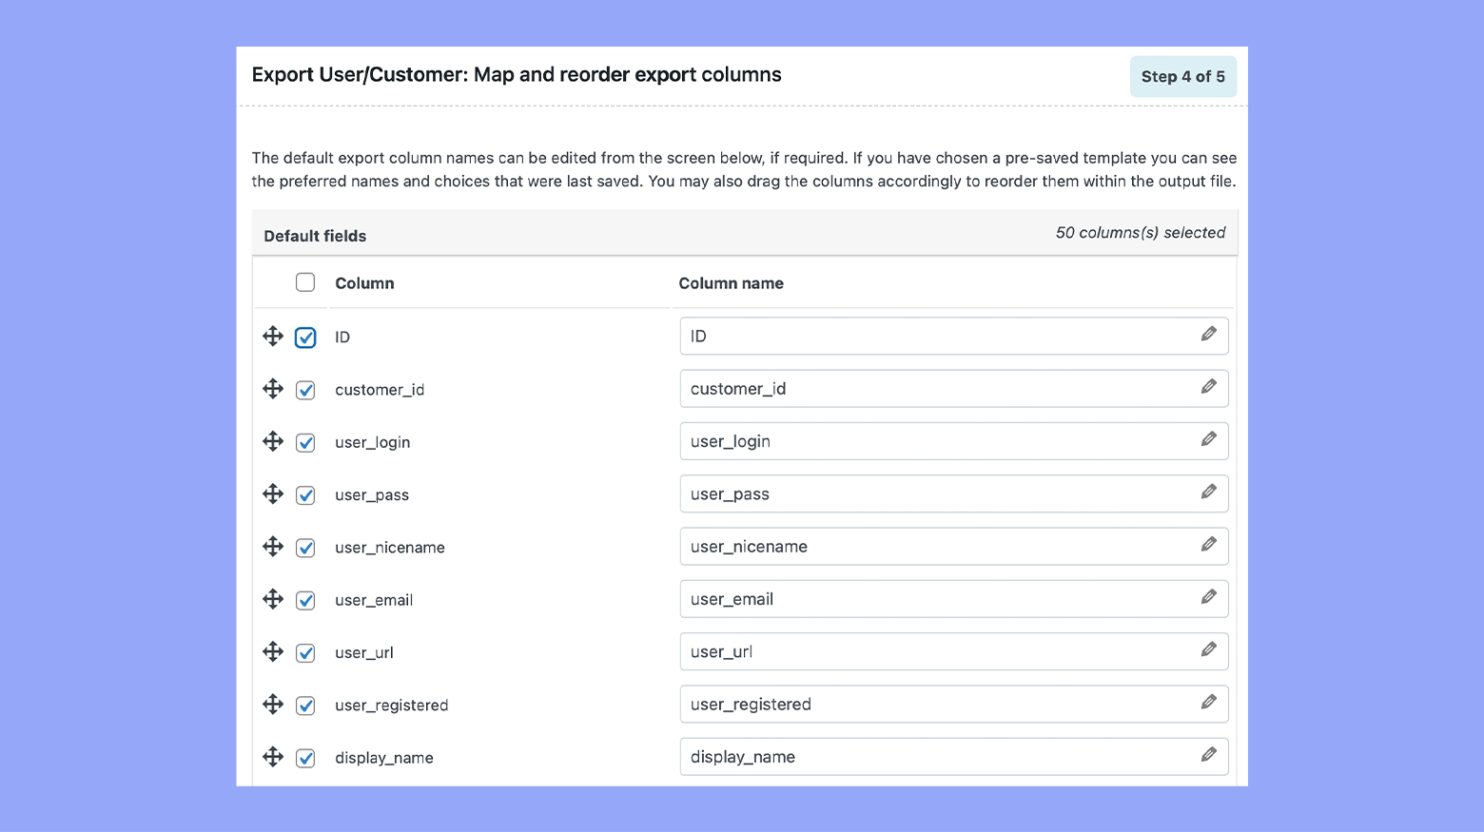Click the Step 4 of 5 badge
This screenshot has height=832, width=1484.
(x=1183, y=76)
